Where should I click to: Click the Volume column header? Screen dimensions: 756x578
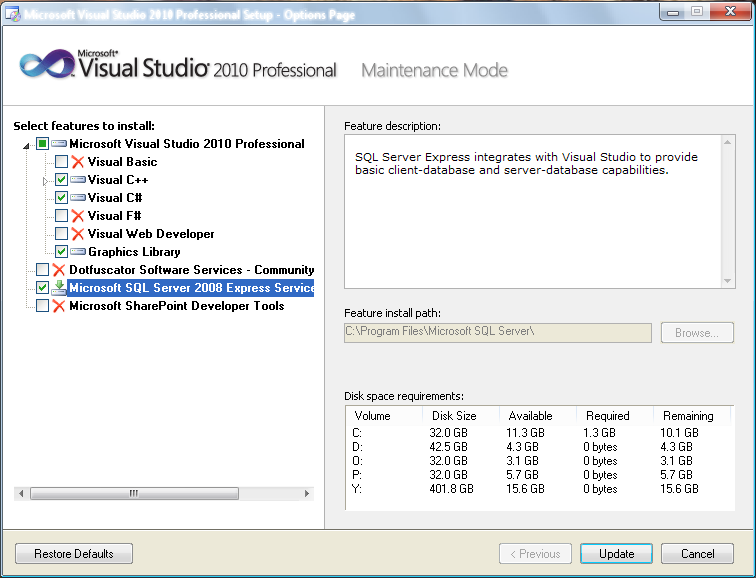click(x=384, y=416)
